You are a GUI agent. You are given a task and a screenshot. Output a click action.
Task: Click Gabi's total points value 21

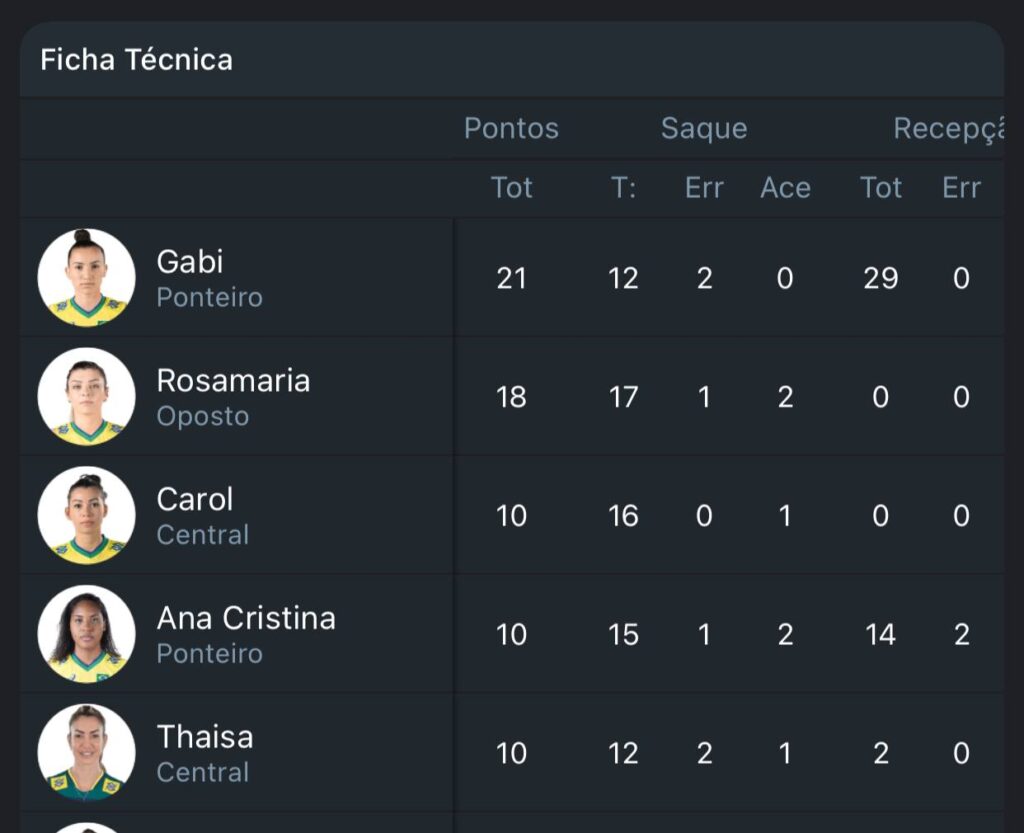[511, 278]
